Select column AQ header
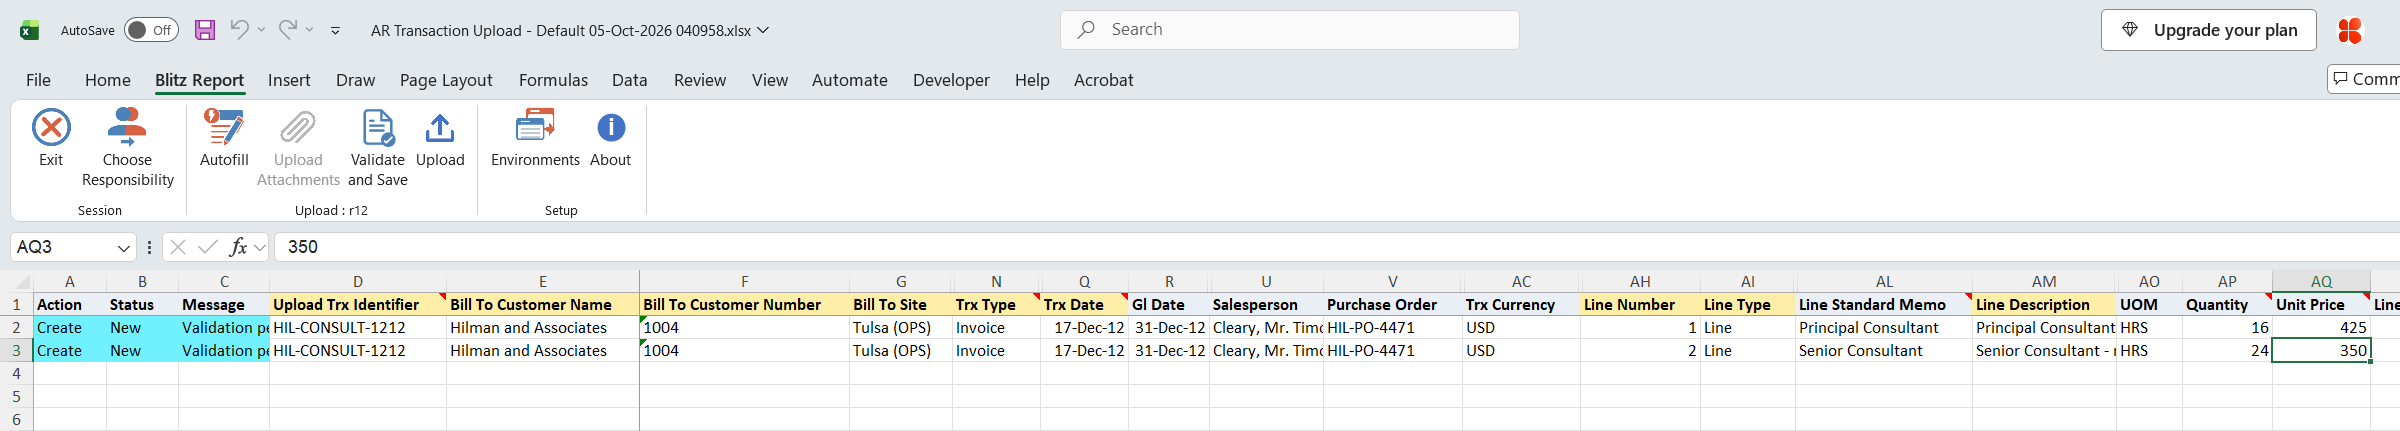The width and height of the screenshot is (2400, 431). click(x=2321, y=282)
